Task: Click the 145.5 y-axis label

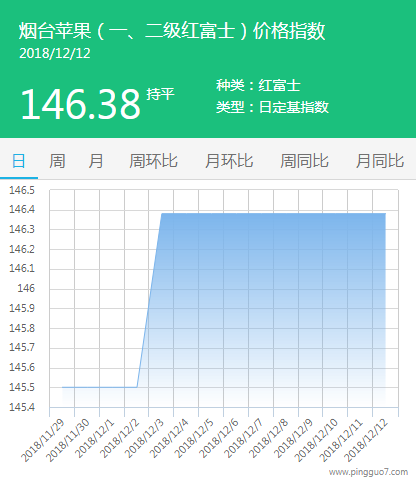Action: pyautogui.click(x=22, y=387)
